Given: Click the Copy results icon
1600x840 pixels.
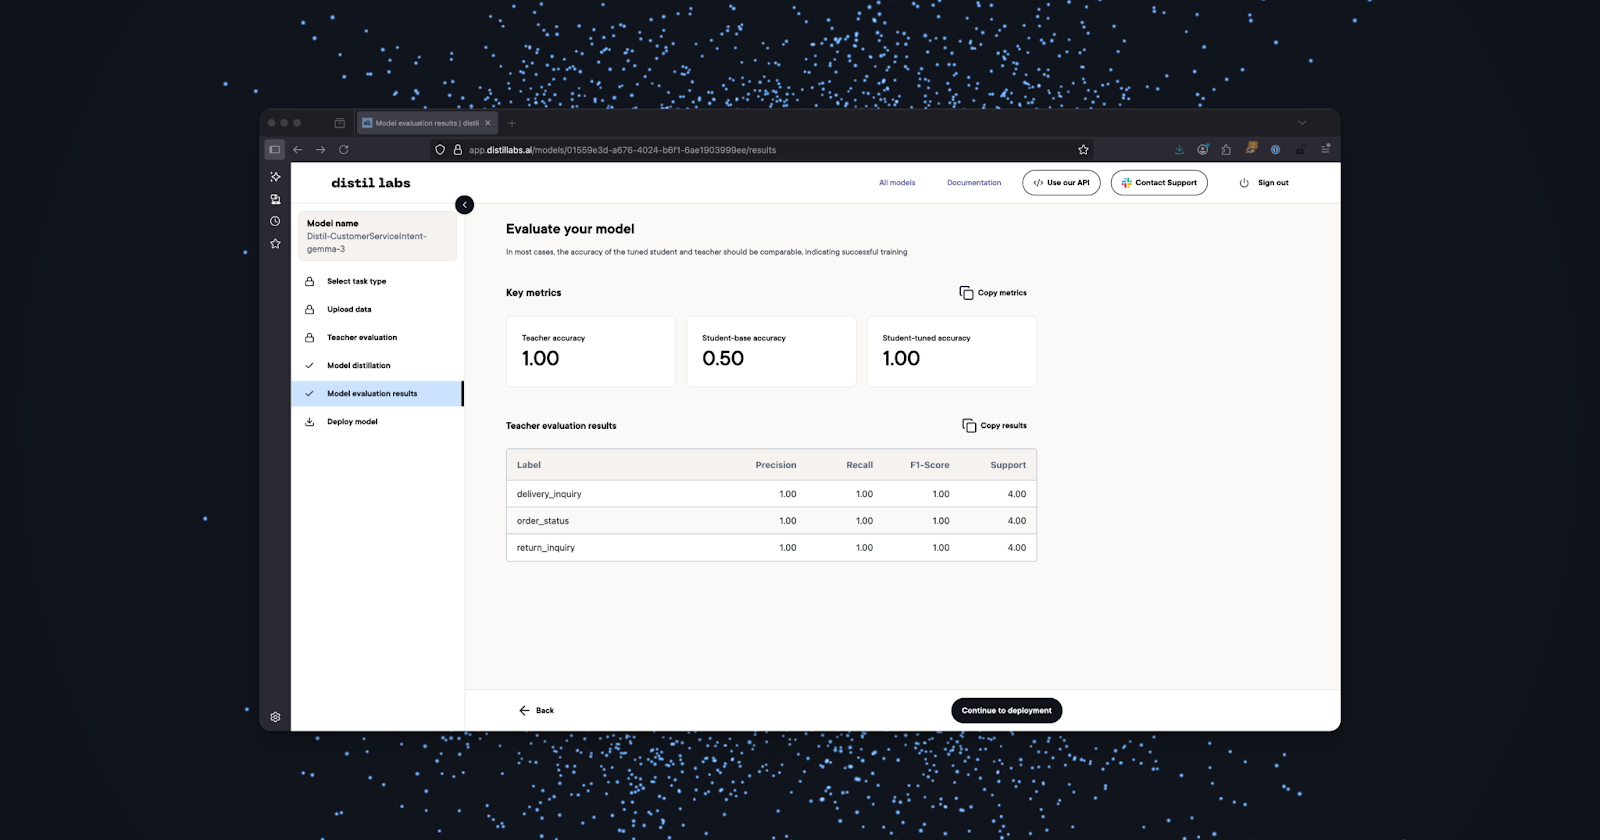Looking at the screenshot, I should coord(969,426).
